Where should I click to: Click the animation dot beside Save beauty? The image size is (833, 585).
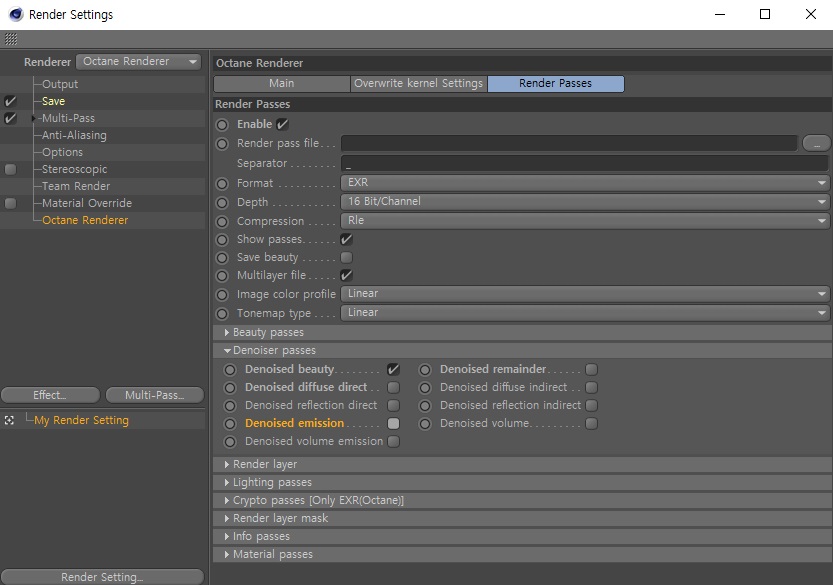[222, 258]
